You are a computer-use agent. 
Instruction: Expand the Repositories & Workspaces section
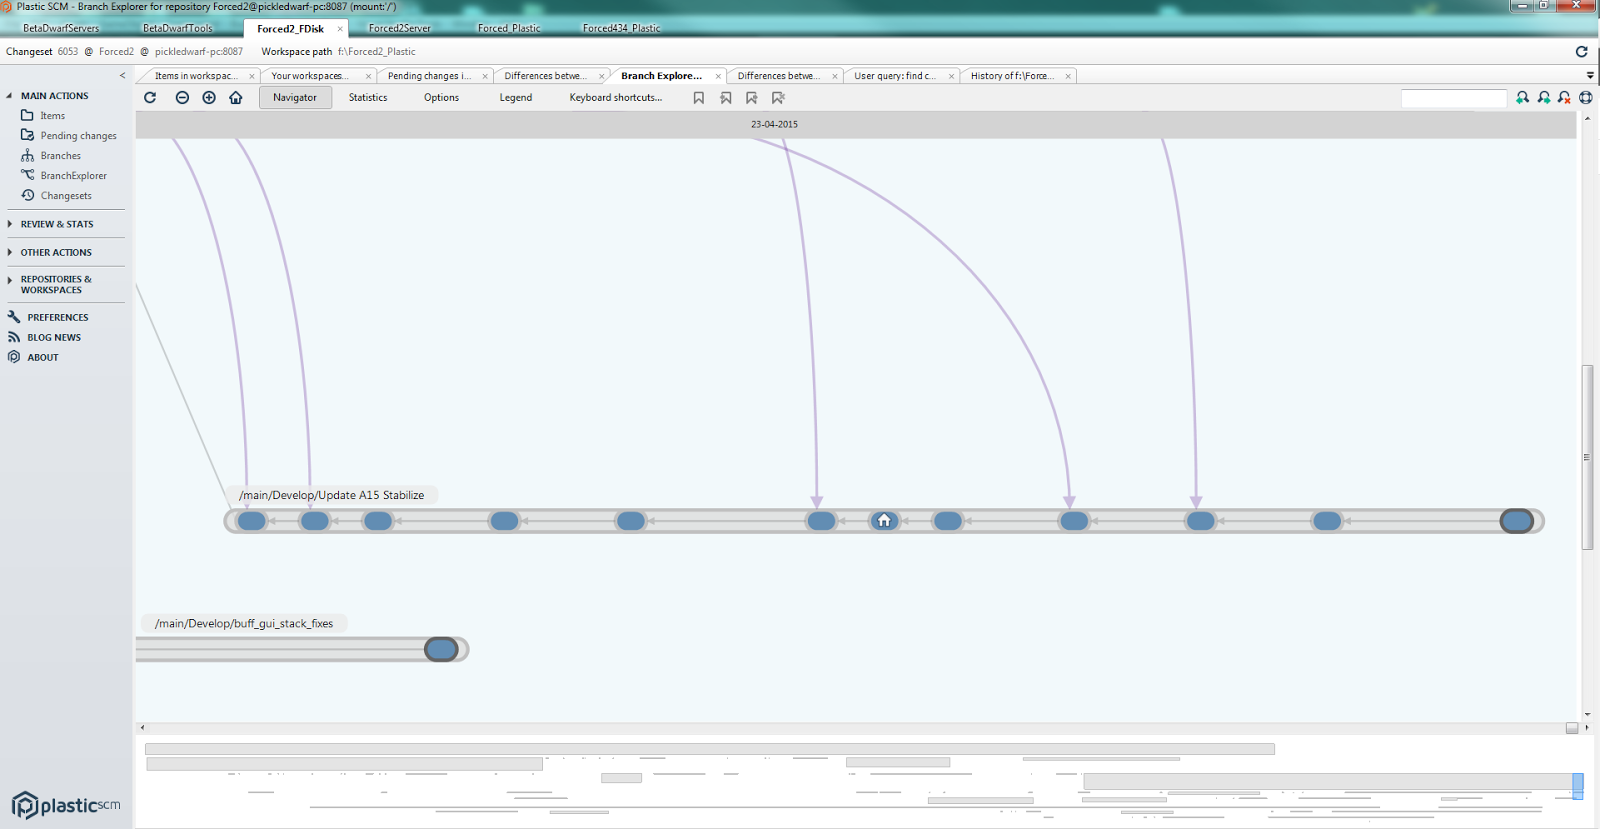click(10, 280)
